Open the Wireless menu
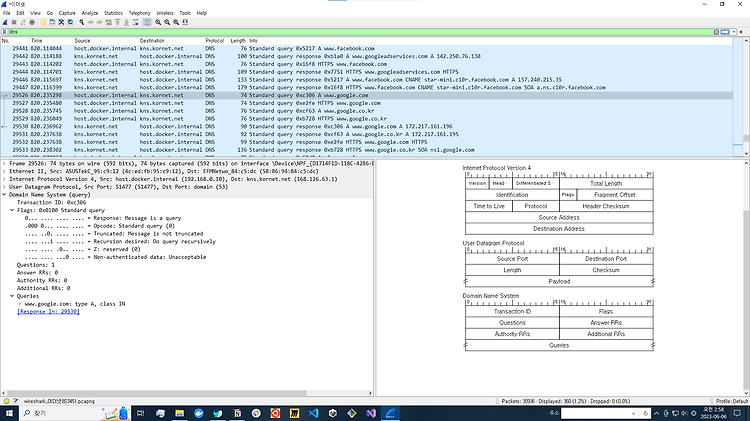 pos(165,13)
